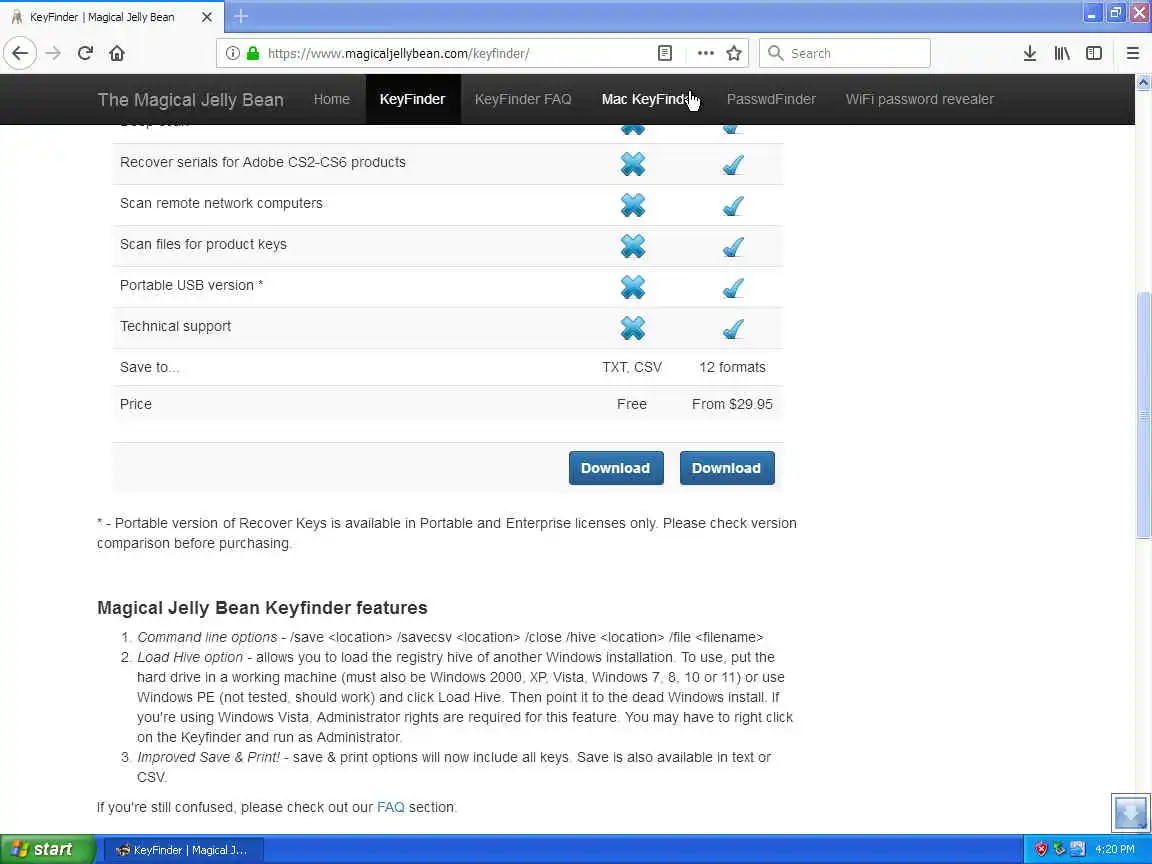Select the KeyFinder nav item
Screen dimensions: 1152x864
[x=412, y=99]
